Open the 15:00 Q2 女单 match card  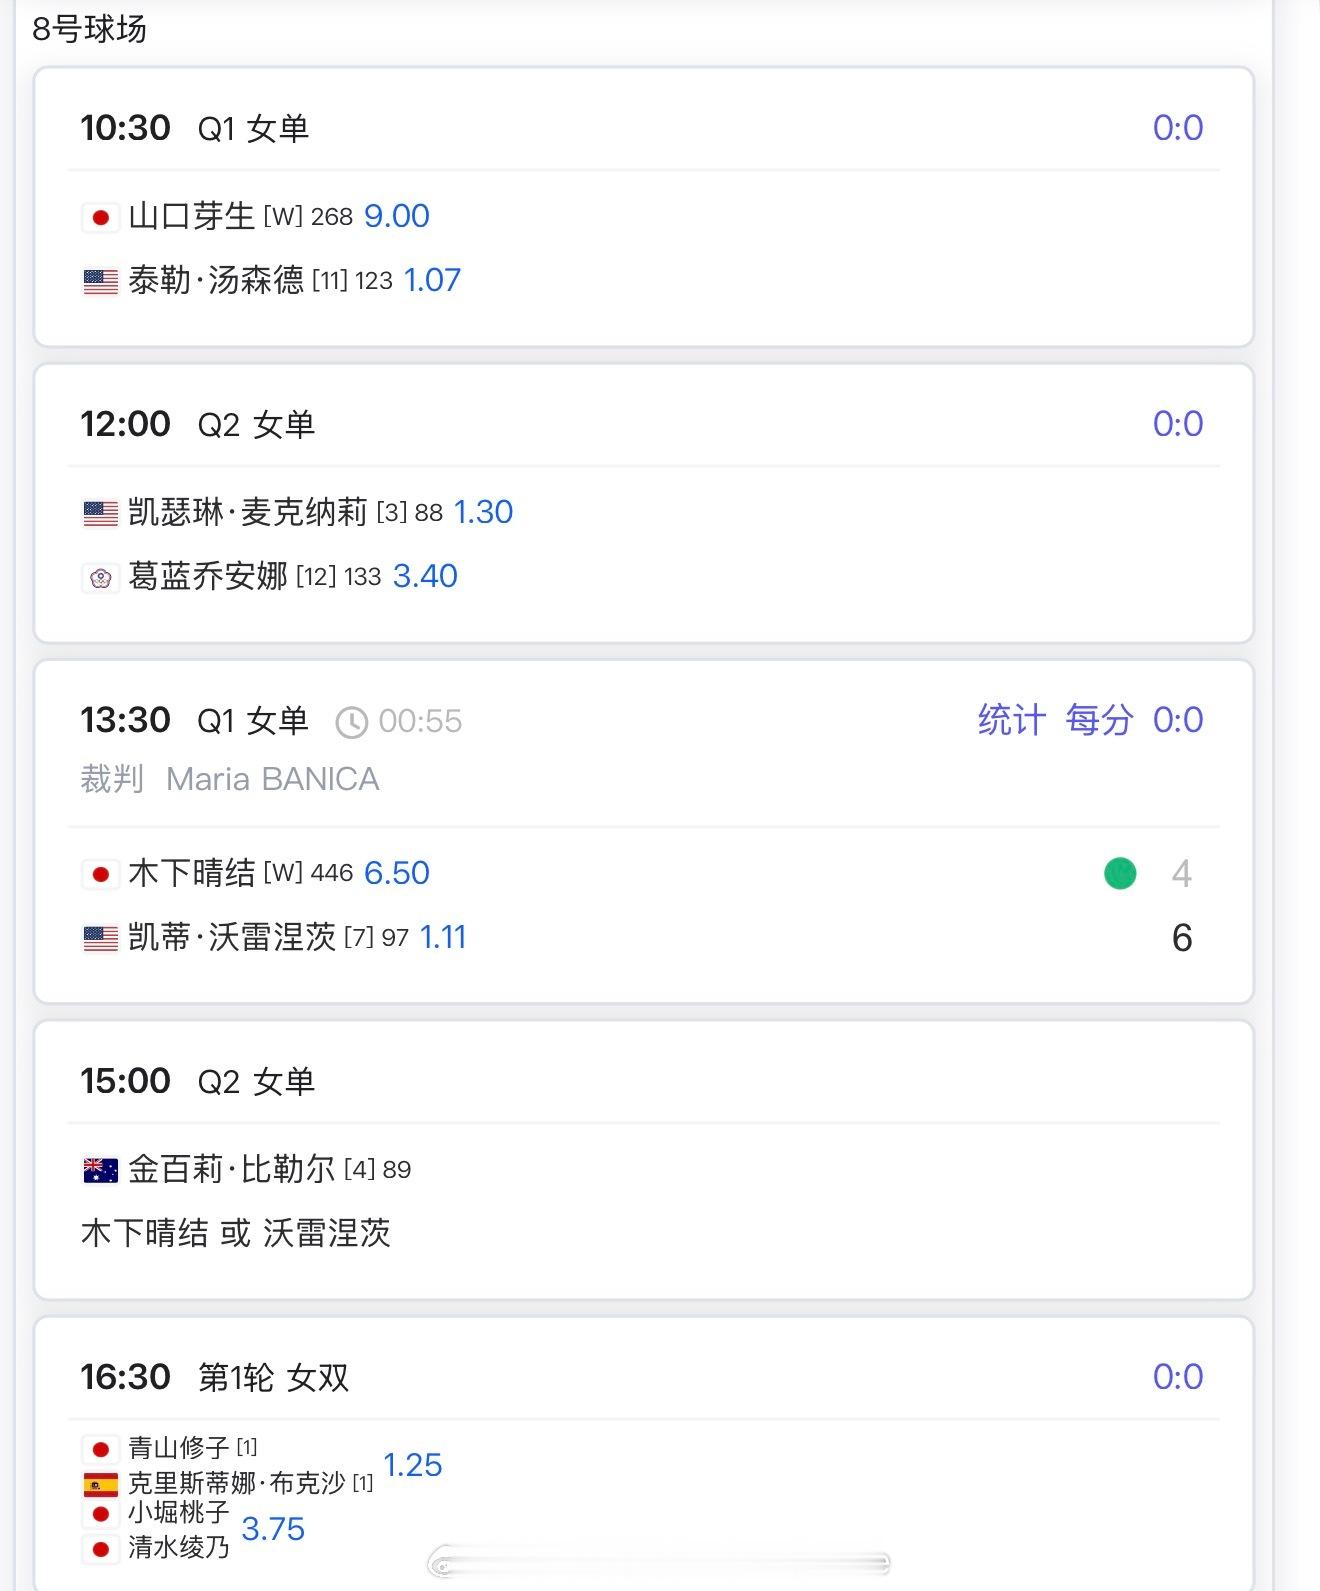tap(644, 1160)
